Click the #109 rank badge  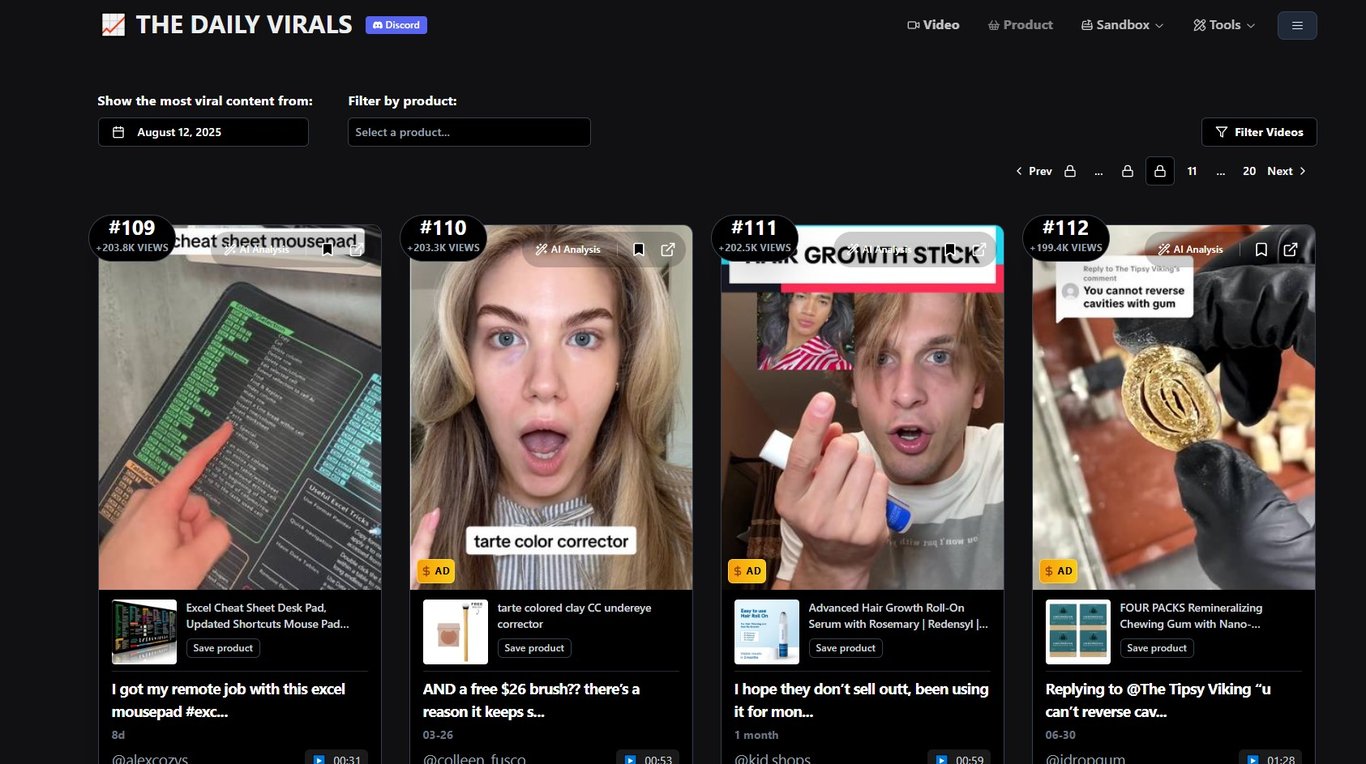132,237
